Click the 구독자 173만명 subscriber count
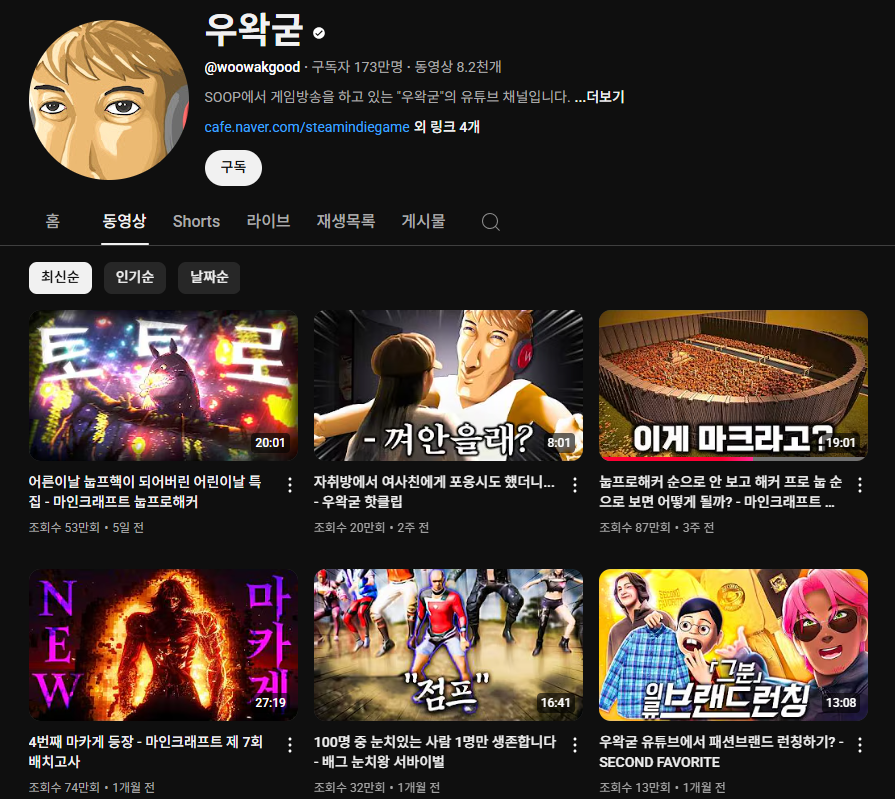The image size is (895, 799). 357,67
